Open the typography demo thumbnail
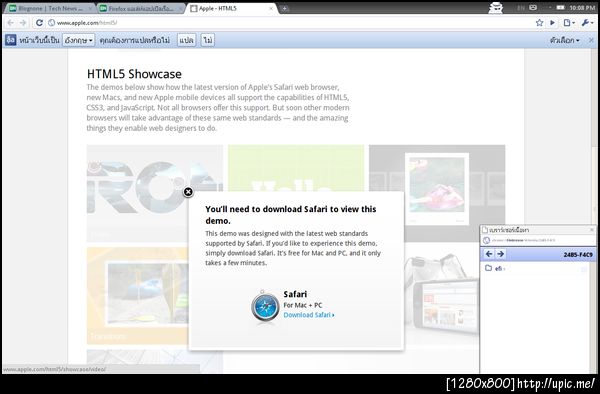The height and width of the screenshot is (394, 600). point(155,193)
